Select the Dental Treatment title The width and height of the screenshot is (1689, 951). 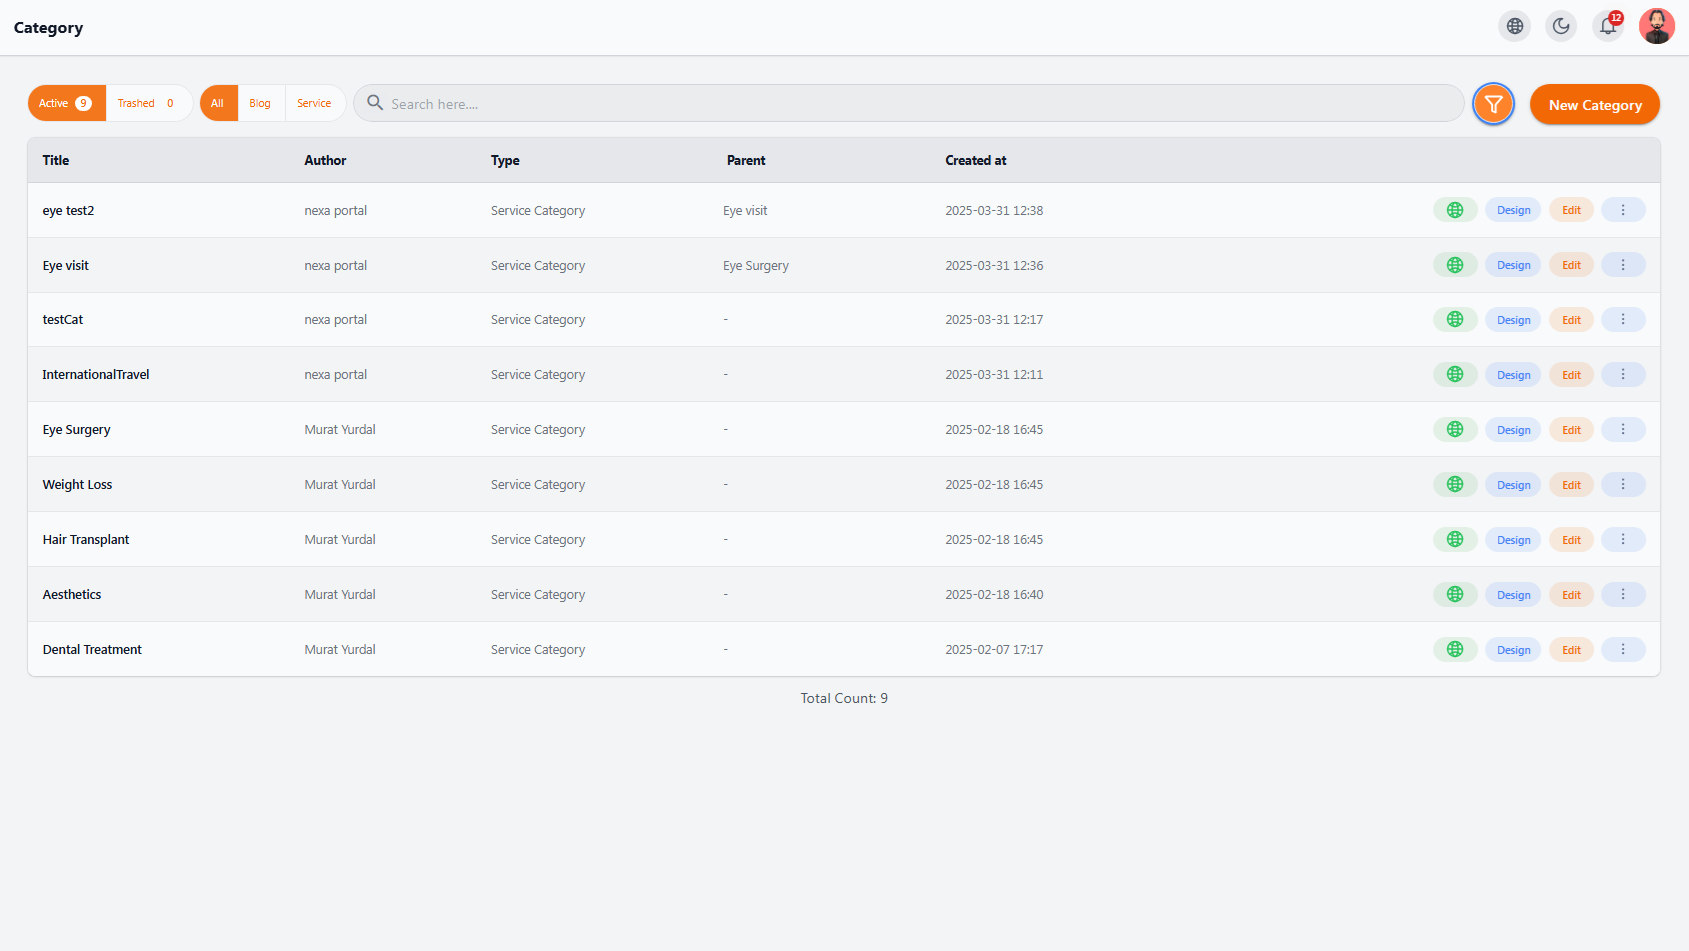point(92,649)
